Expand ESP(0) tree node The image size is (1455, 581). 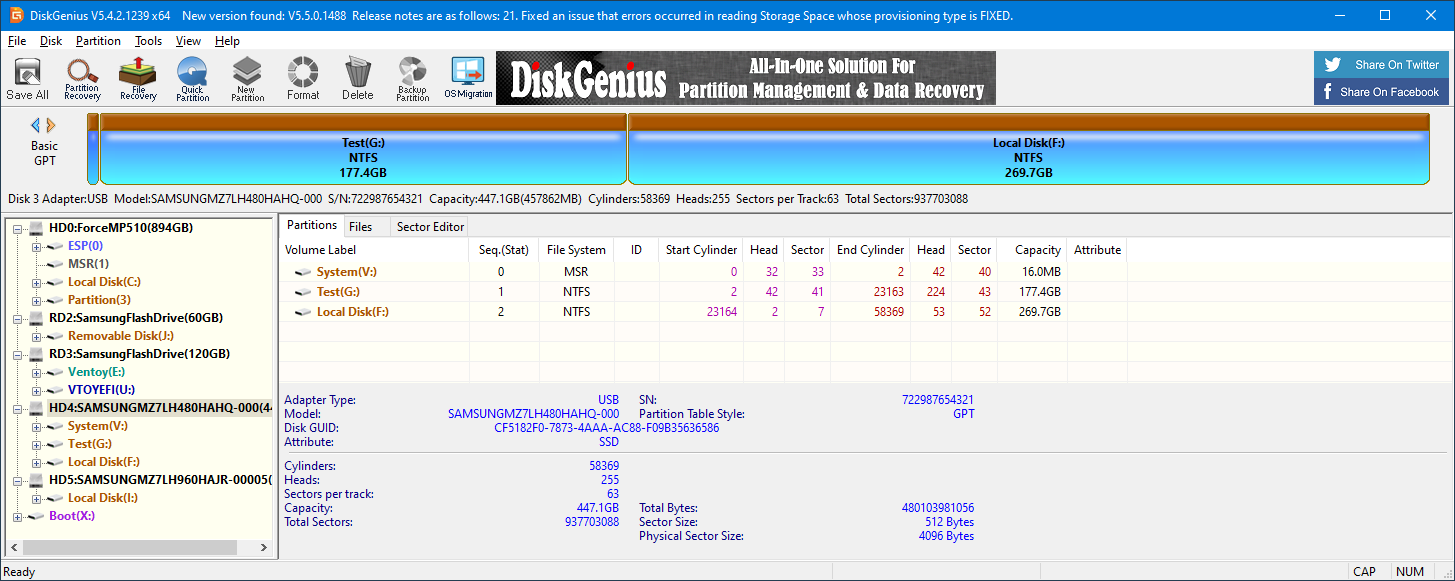[x=37, y=246]
